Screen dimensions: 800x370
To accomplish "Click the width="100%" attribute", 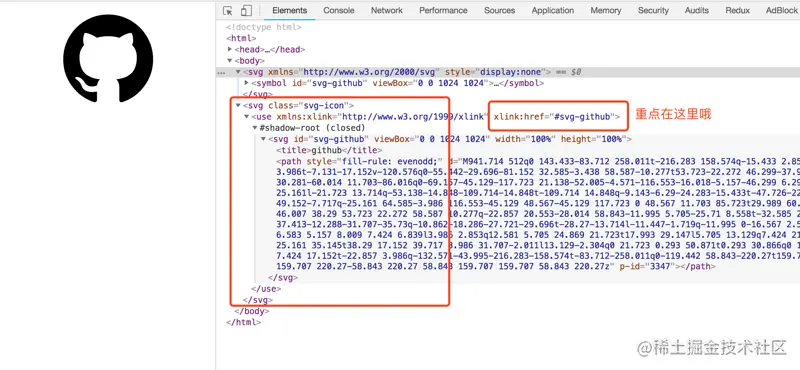I will (525, 139).
